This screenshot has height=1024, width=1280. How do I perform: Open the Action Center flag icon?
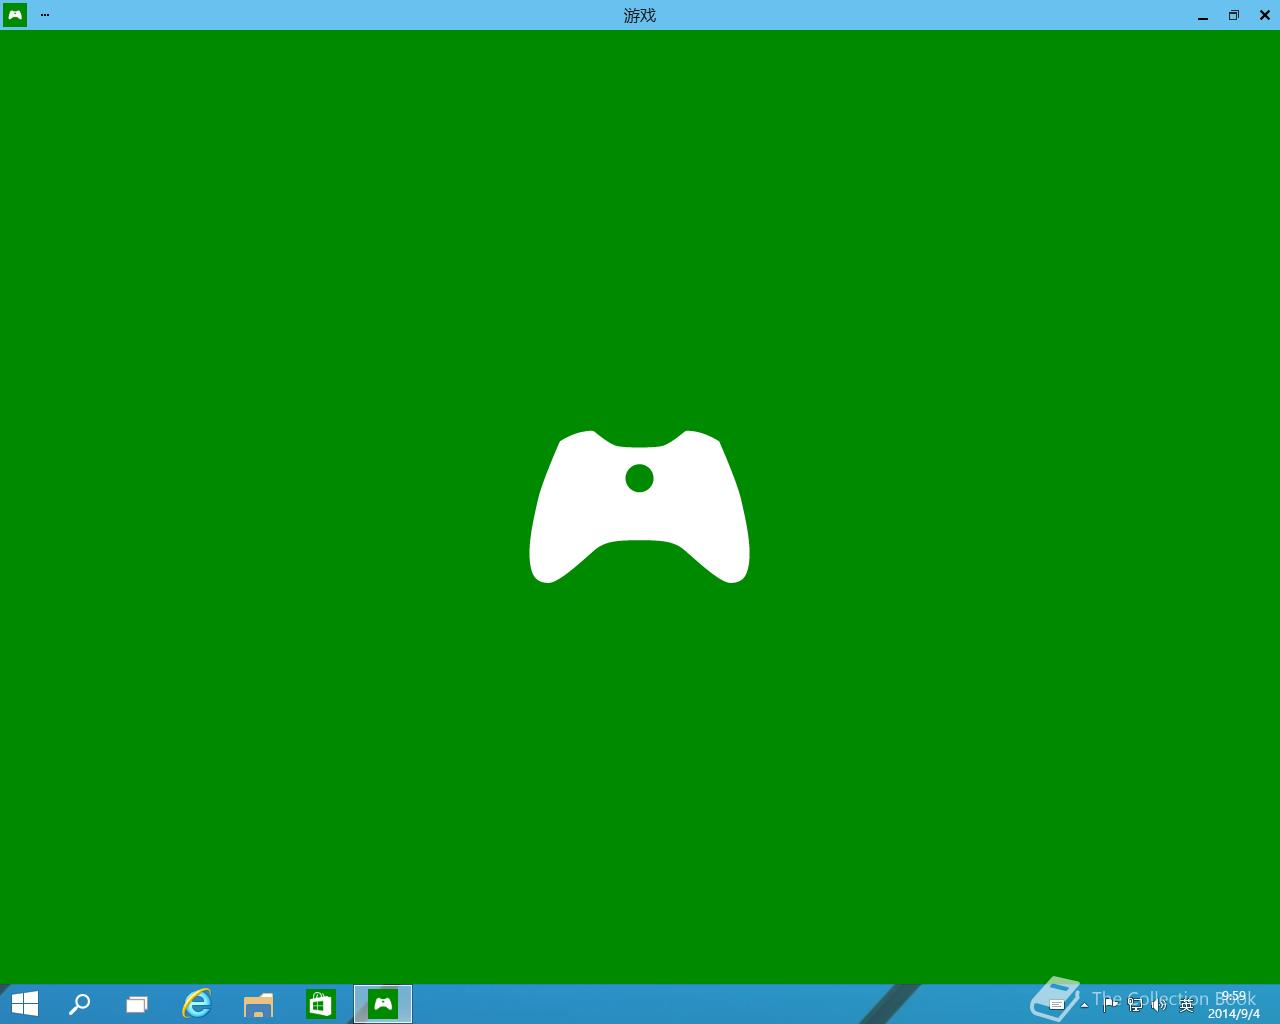(x=1110, y=1004)
